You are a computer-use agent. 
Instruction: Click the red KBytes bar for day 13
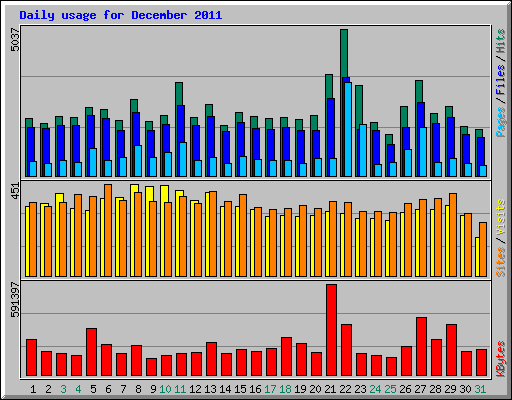click(x=211, y=359)
